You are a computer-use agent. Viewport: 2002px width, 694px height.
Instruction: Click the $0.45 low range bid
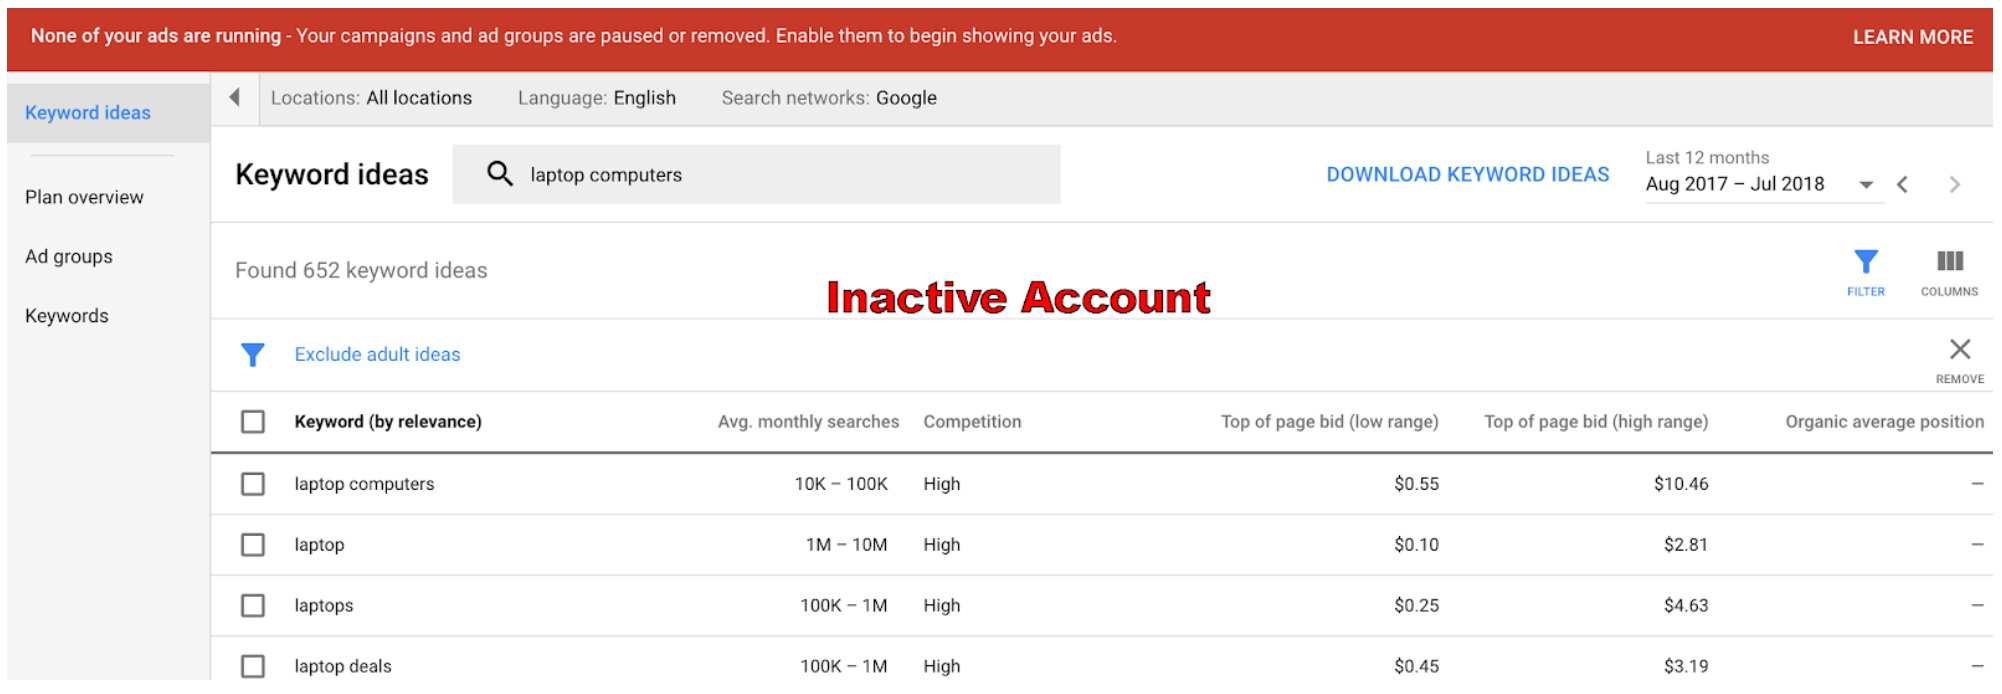(x=1416, y=667)
